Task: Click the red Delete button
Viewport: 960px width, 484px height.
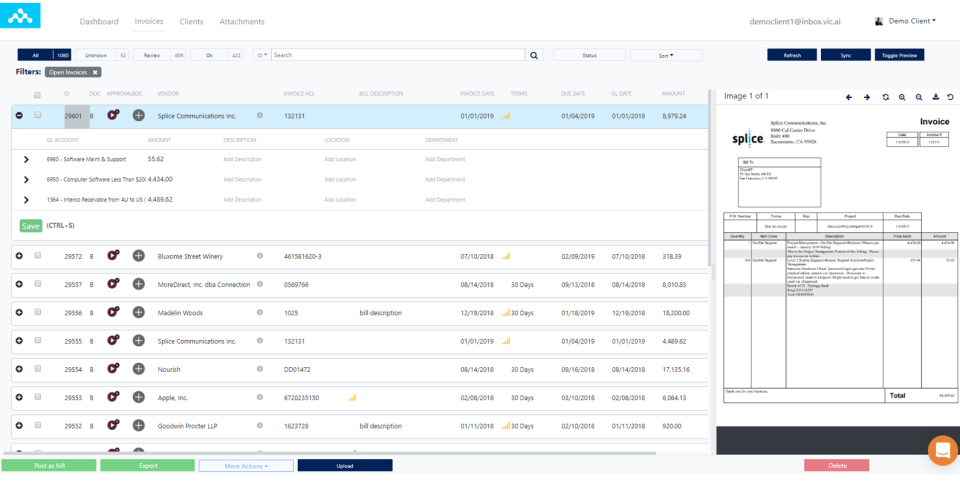Action: pos(837,466)
